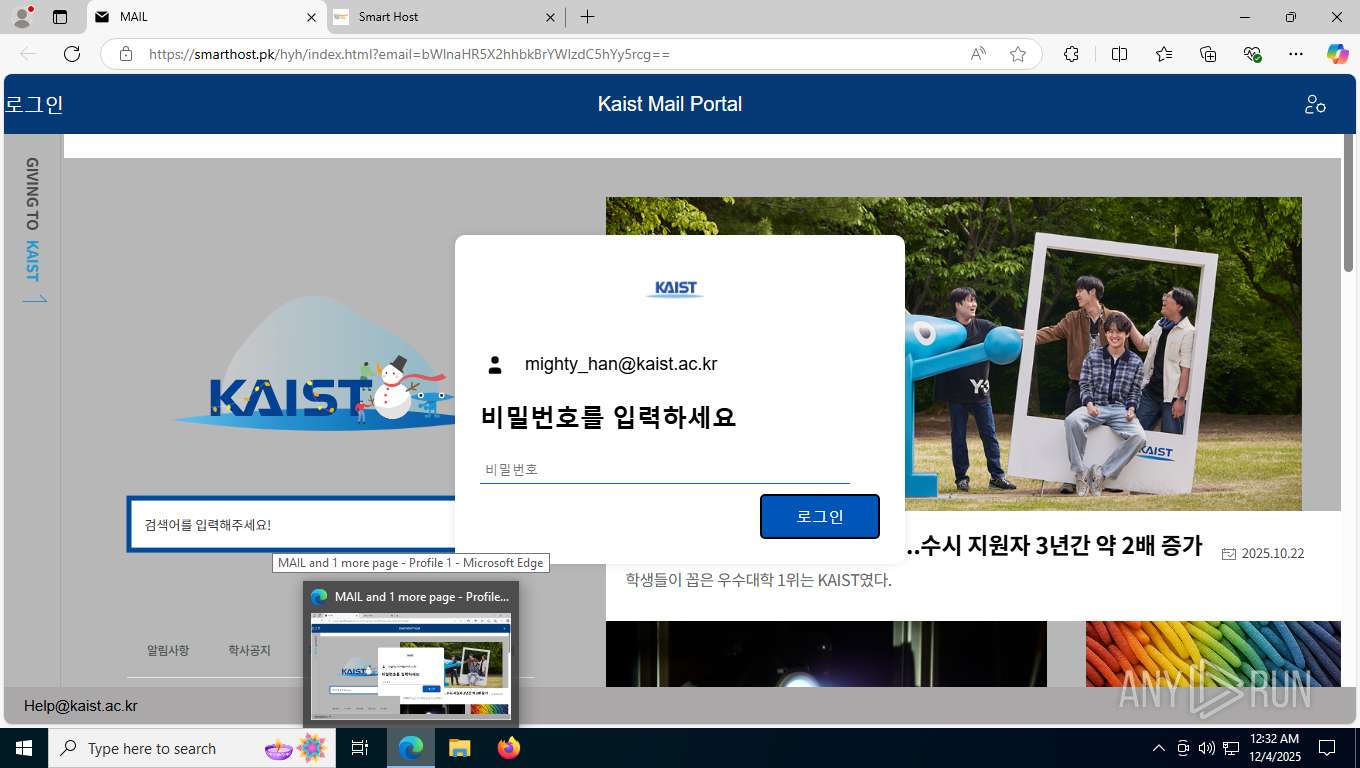The image size is (1360, 768).
Task: Click the Edge profile avatar icon
Action: [21, 17]
